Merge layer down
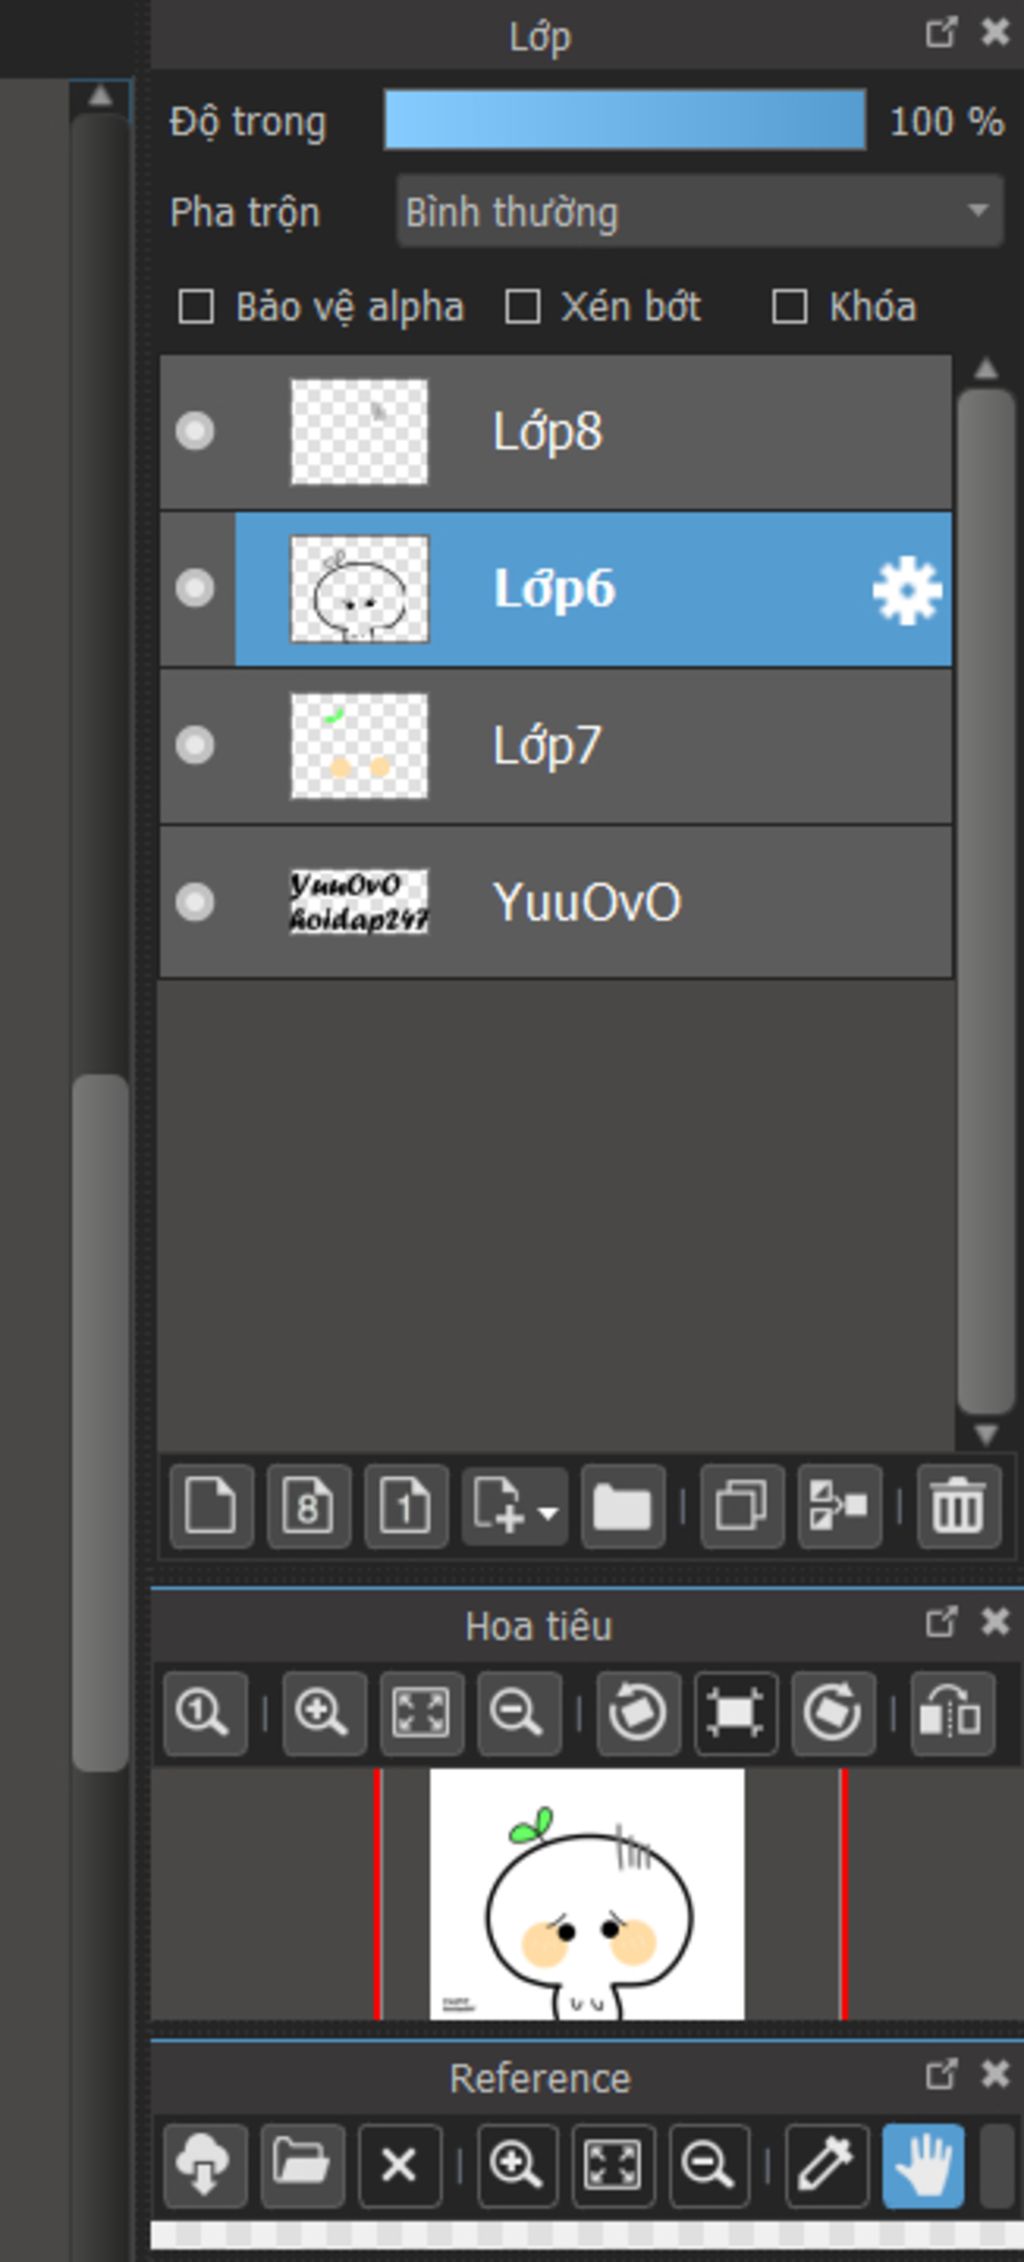The height and width of the screenshot is (2262, 1024). click(x=839, y=1505)
